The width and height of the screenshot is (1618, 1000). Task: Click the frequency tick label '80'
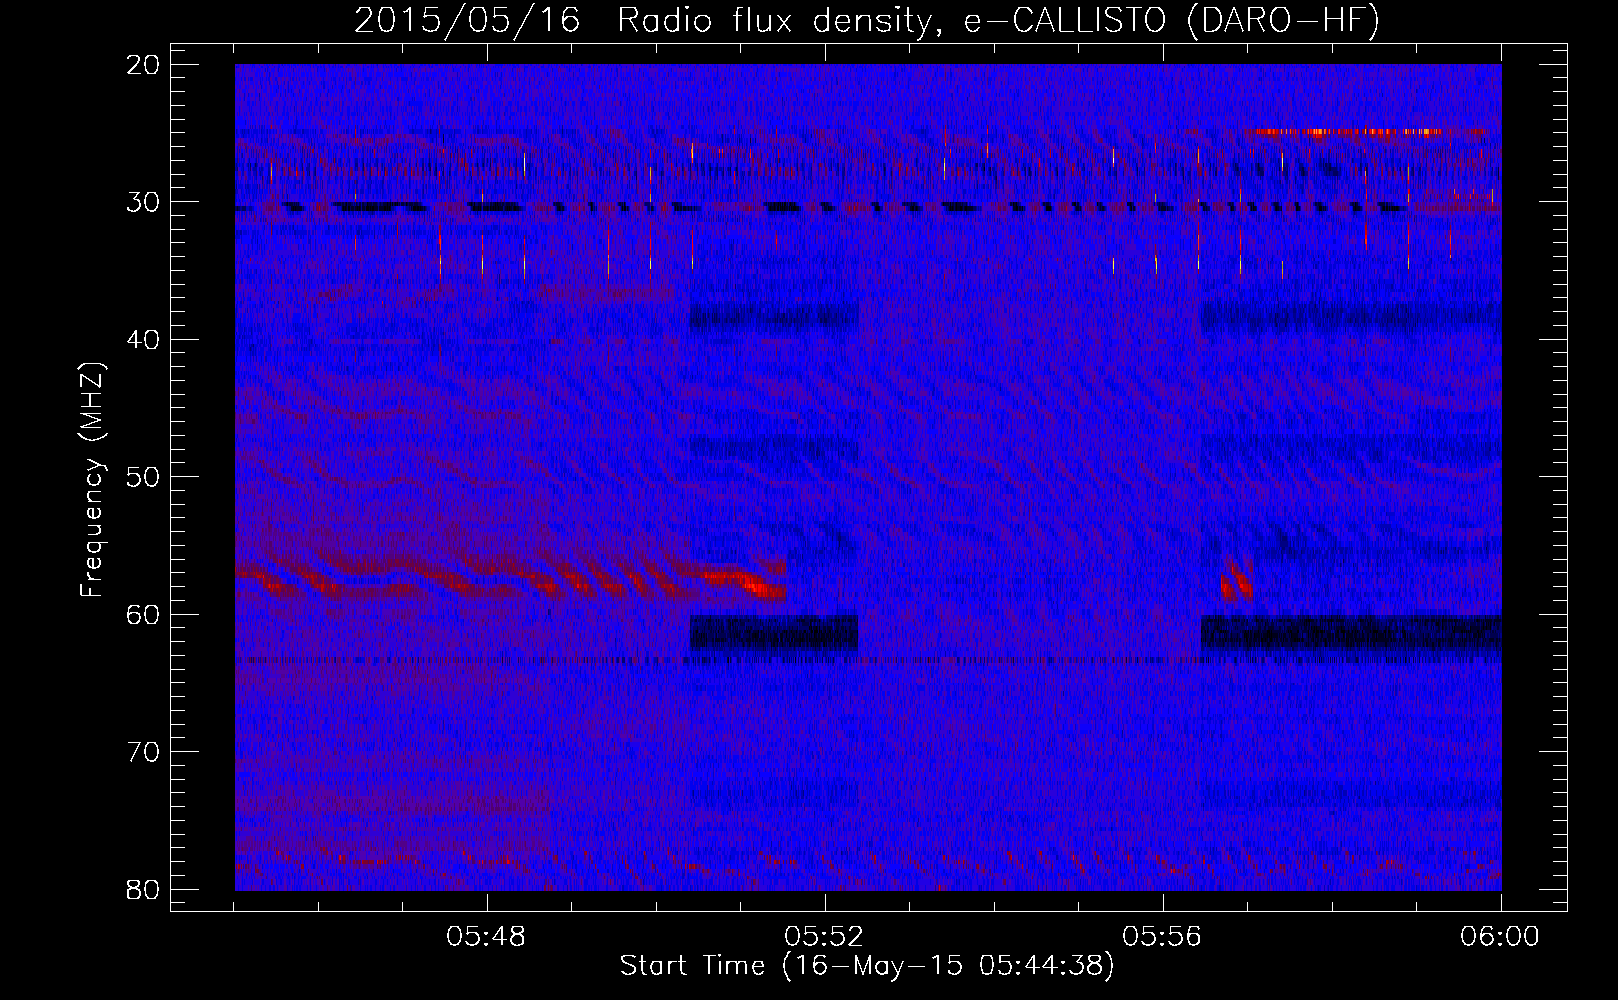144,890
